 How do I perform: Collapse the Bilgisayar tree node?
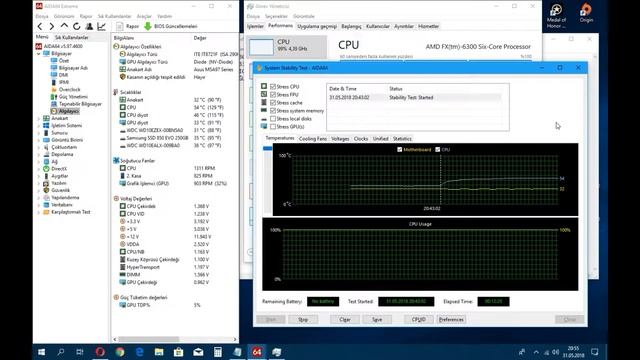point(39,53)
